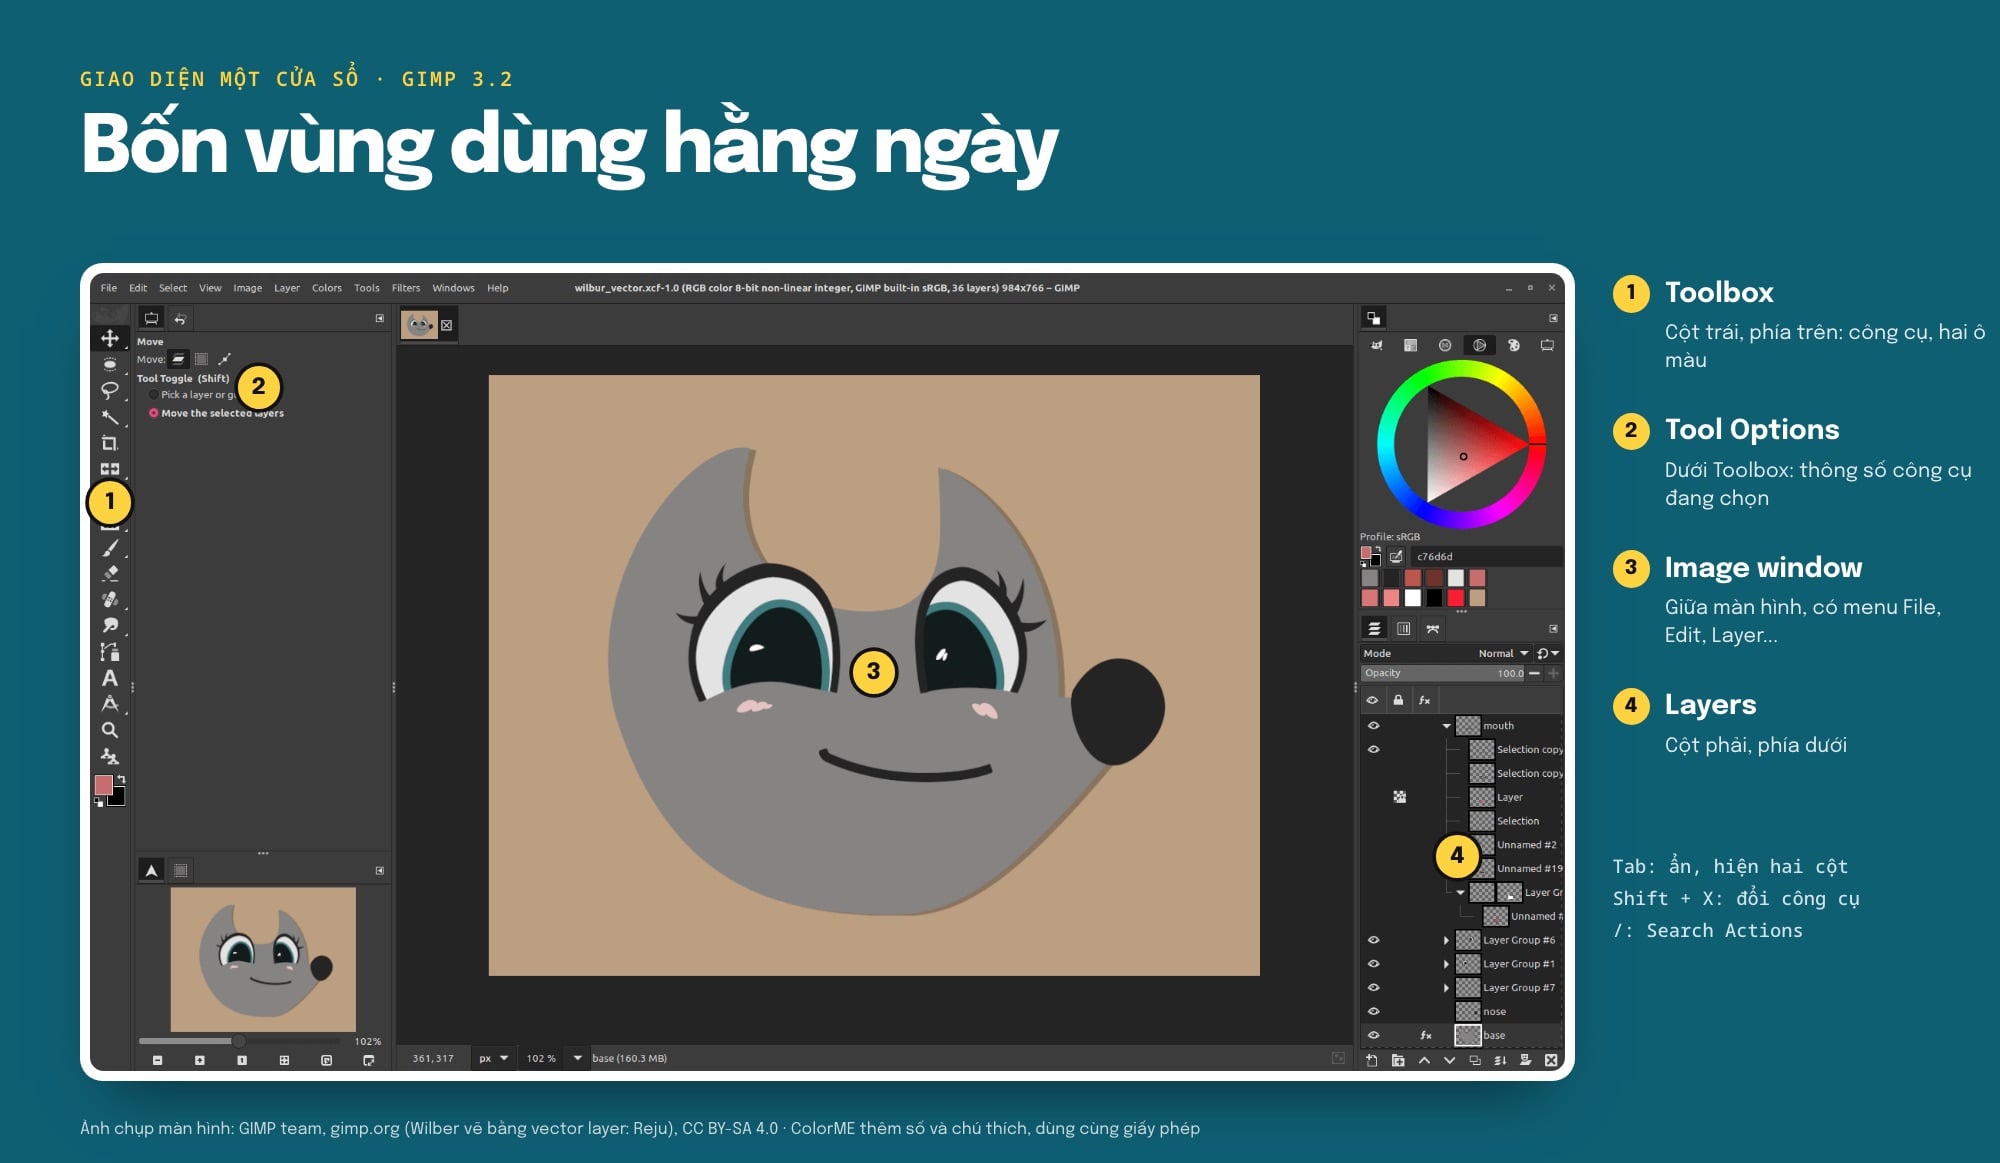Click the beige color swatch in history
This screenshot has height=1163, width=2000.
click(x=1477, y=598)
